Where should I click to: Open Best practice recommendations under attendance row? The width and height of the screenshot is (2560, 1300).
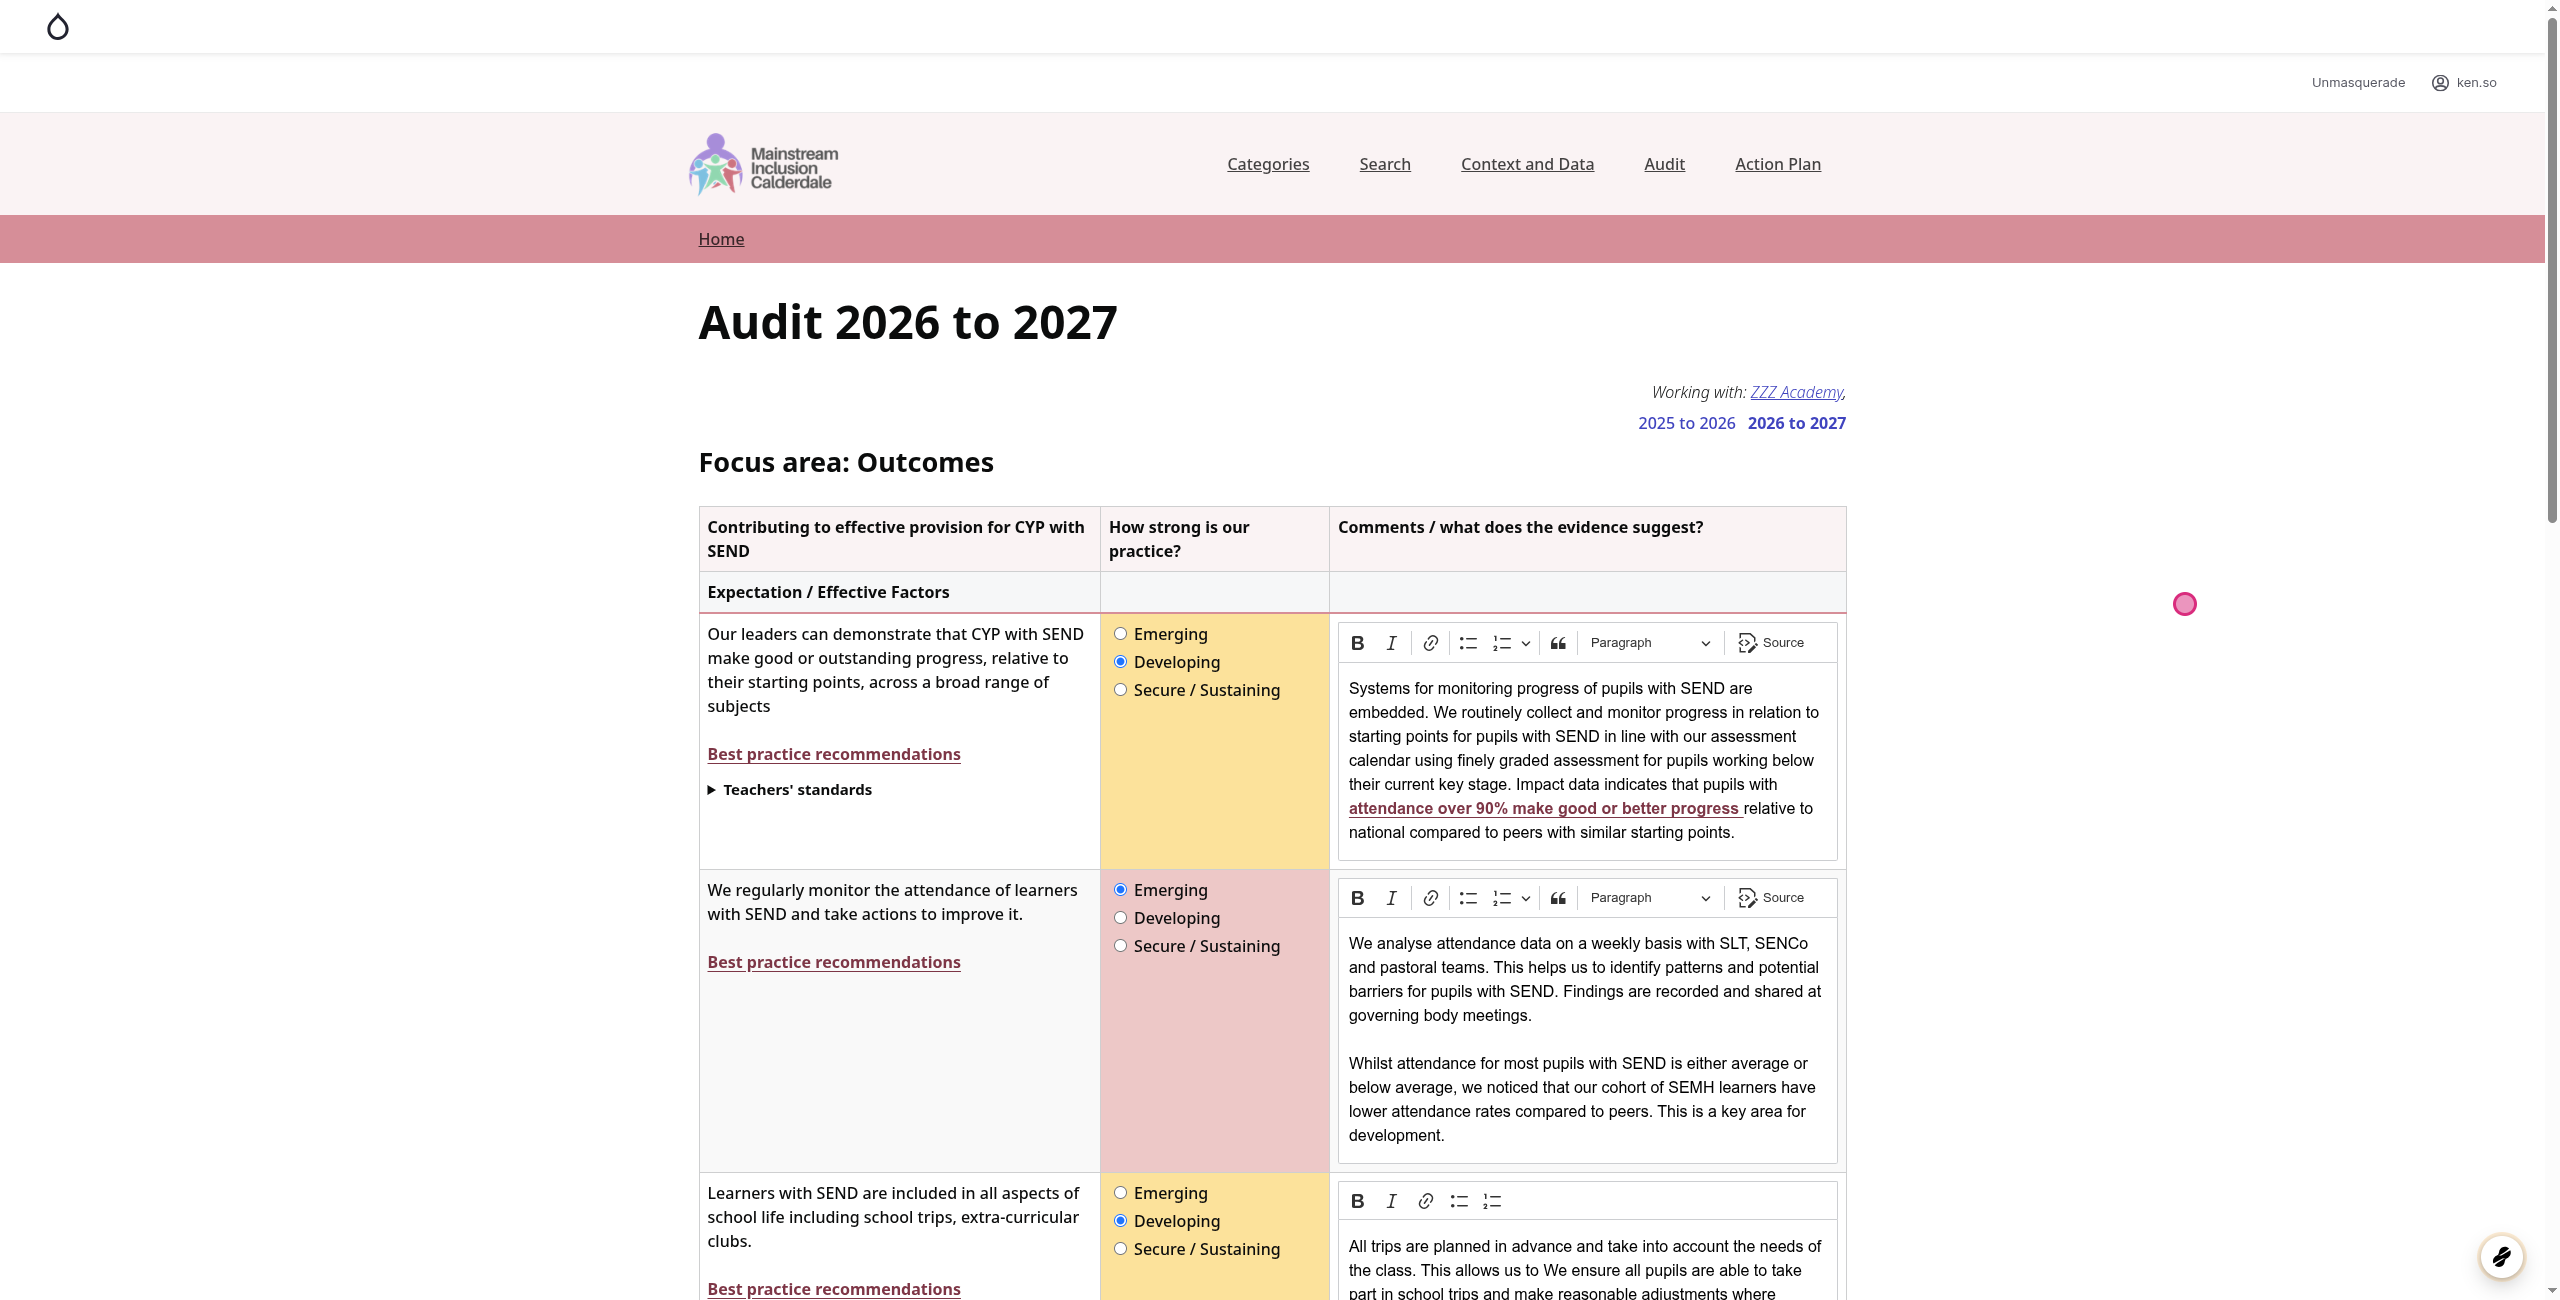click(x=834, y=962)
